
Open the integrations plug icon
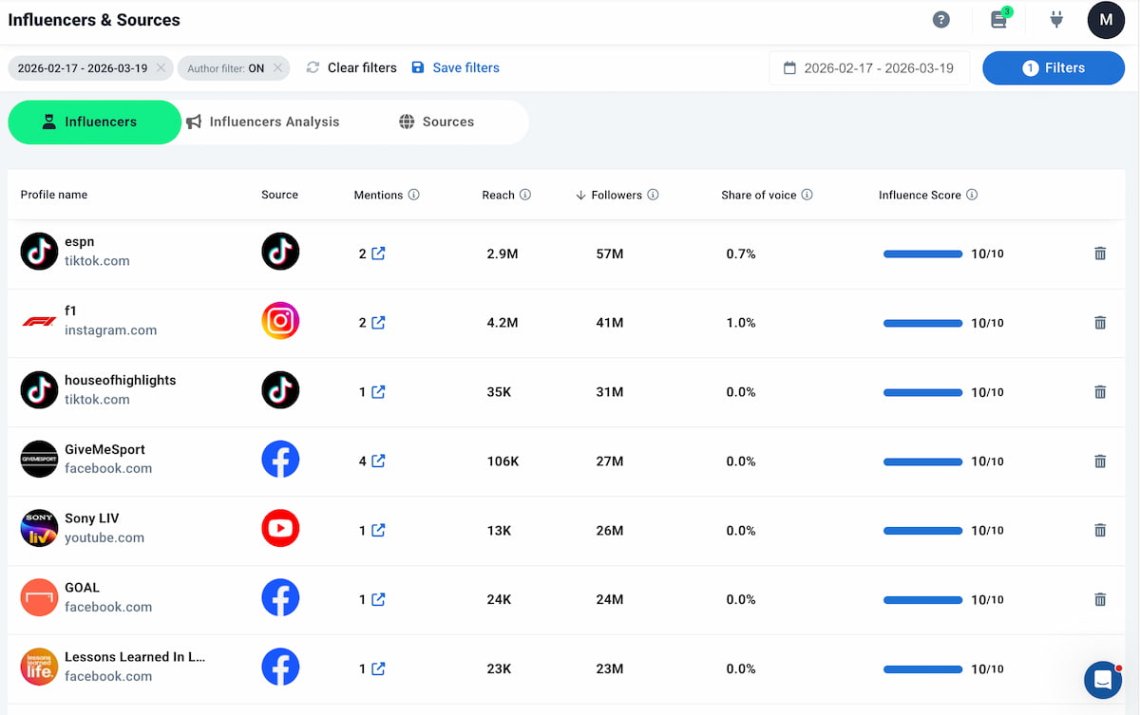click(x=1056, y=19)
